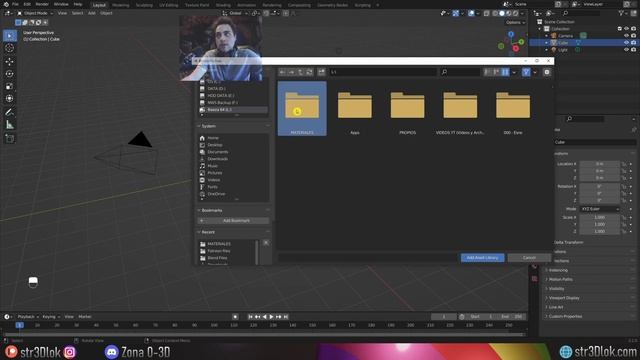
Task: Select the Transform tool in viewport toolbar
Action: pos(9,98)
